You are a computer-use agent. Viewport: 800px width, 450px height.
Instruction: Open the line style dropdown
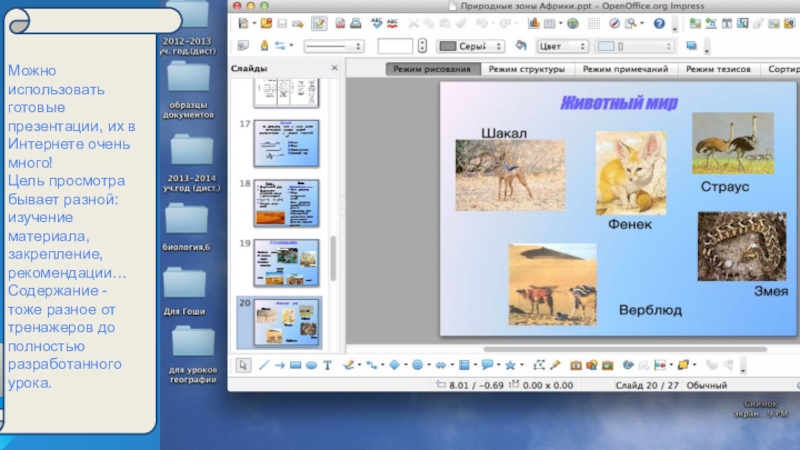pyautogui.click(x=333, y=46)
